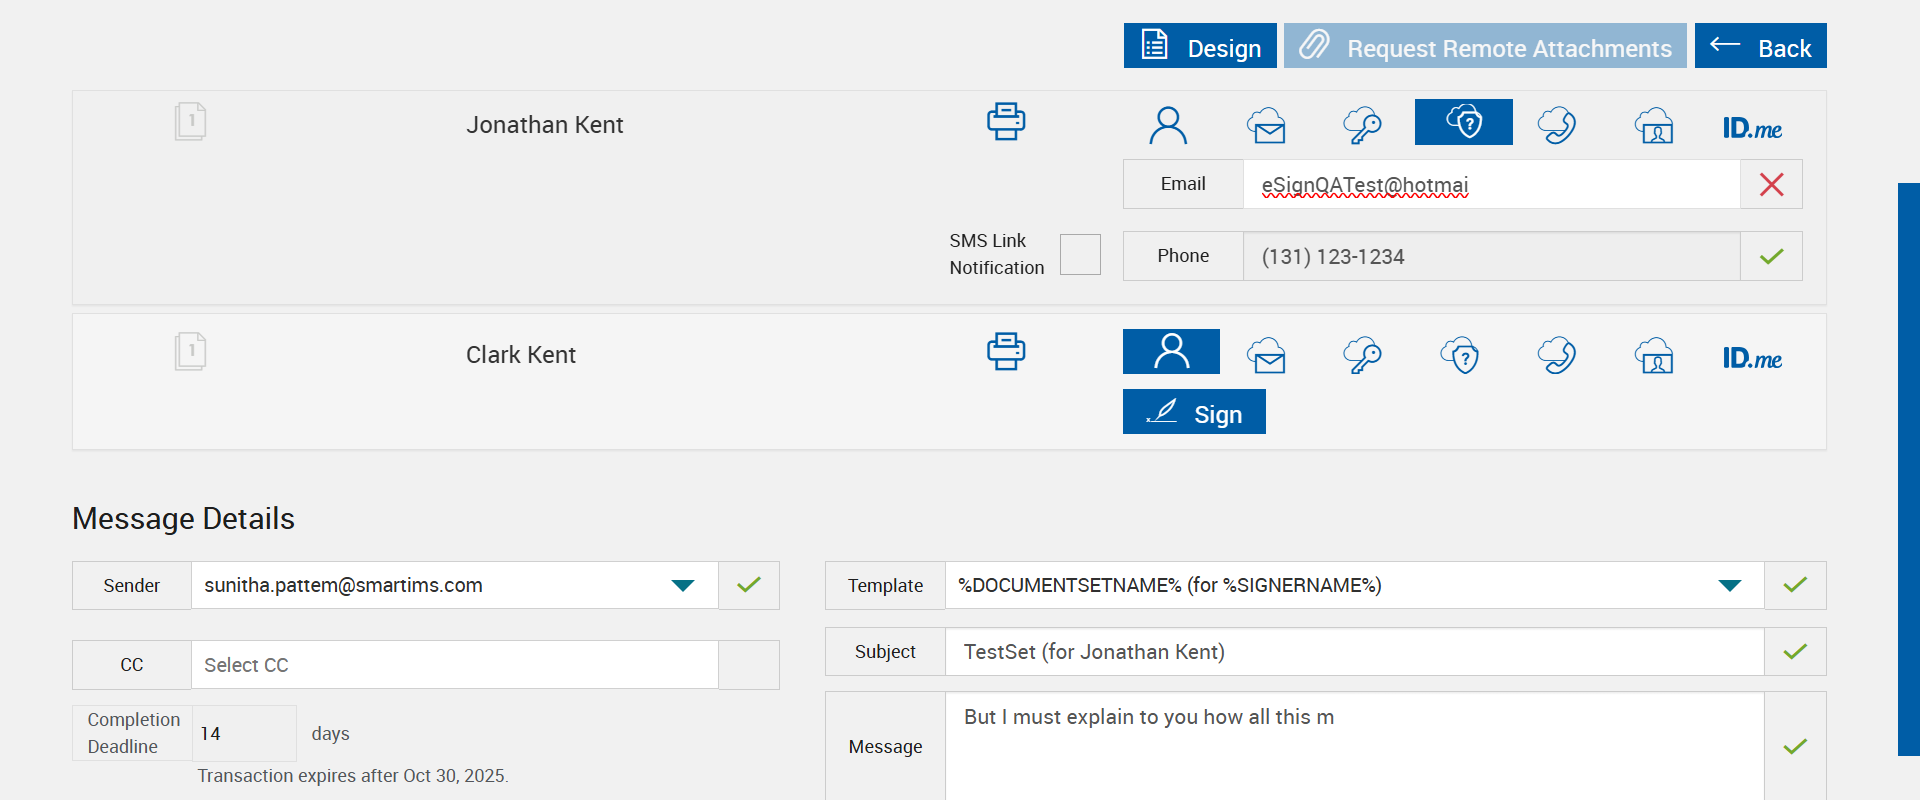Open the Select CC dropdown field
1920x800 pixels.
click(x=455, y=665)
